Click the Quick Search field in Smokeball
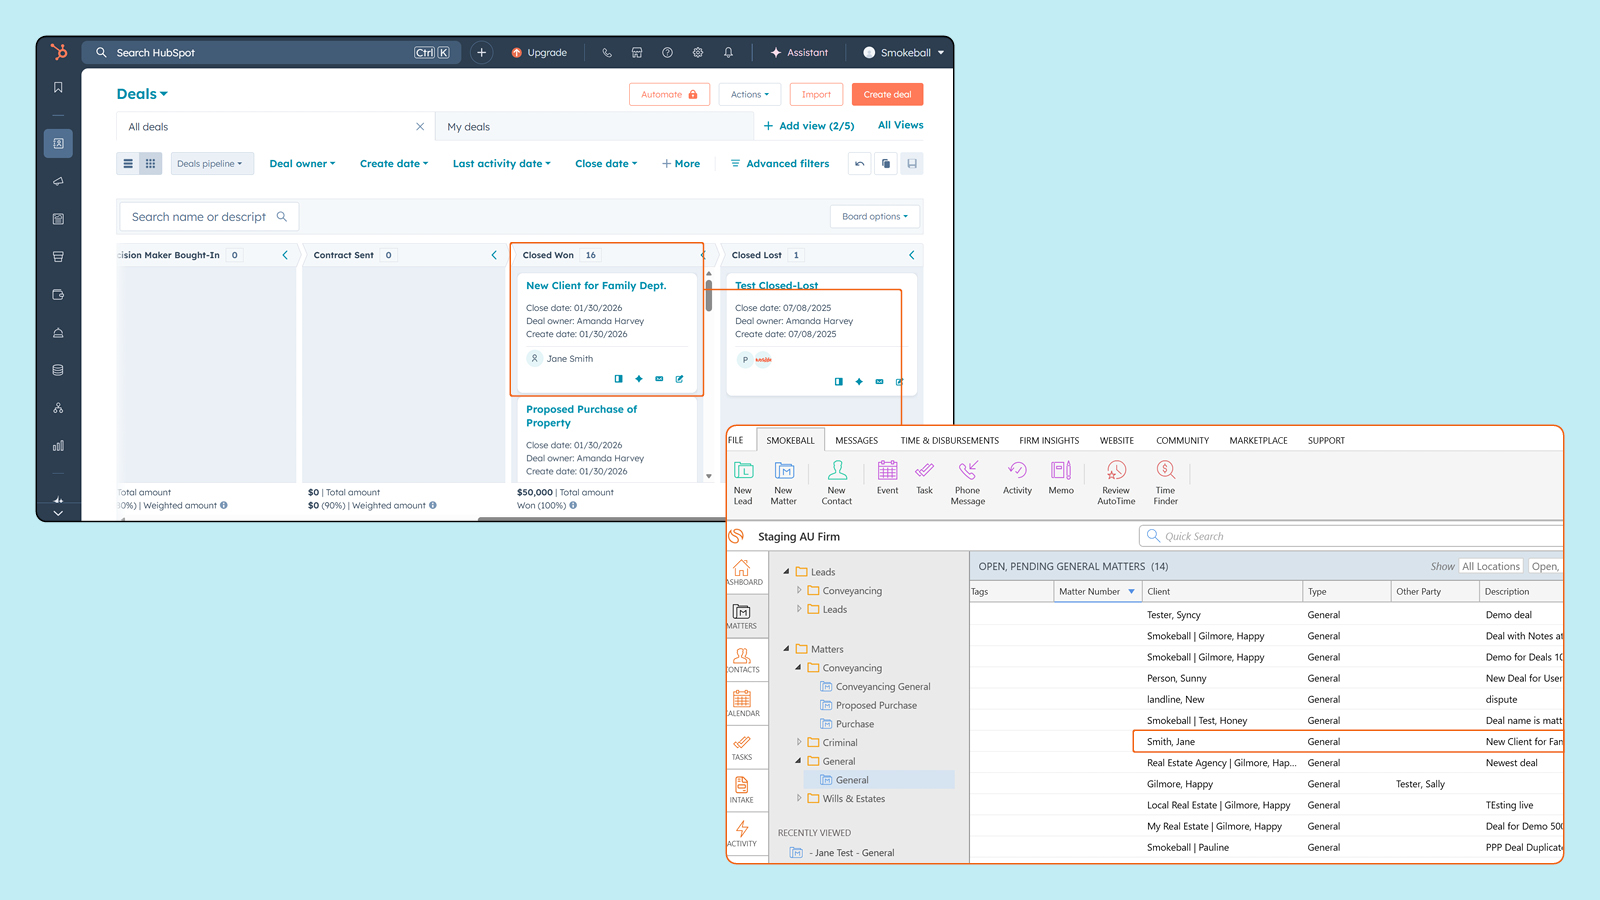The height and width of the screenshot is (900, 1600). pos(1250,536)
